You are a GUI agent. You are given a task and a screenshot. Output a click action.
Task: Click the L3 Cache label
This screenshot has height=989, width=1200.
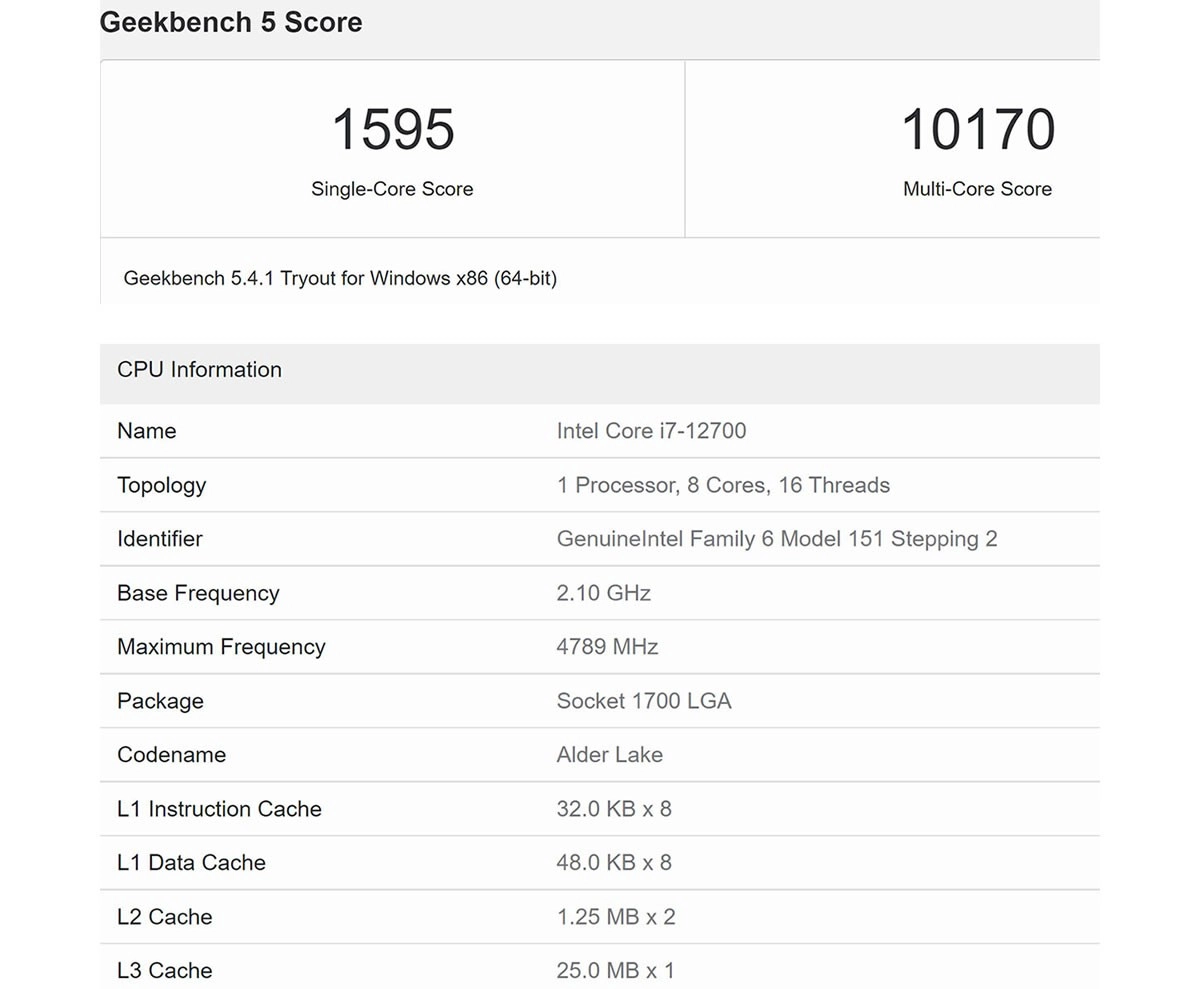click(165, 970)
